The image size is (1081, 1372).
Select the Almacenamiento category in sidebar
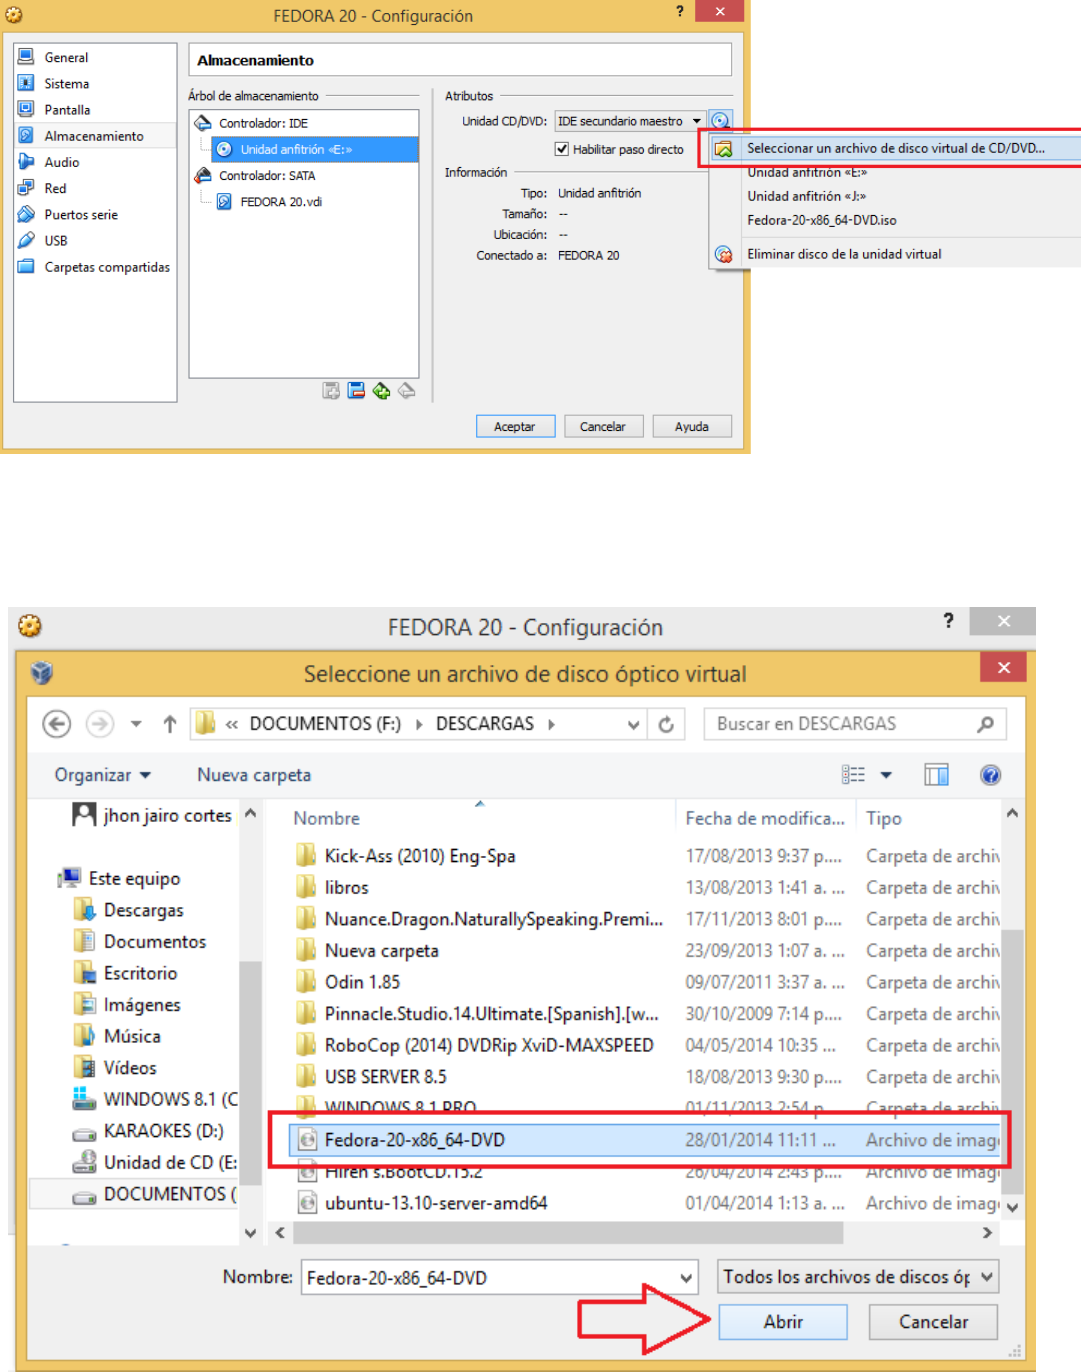point(94,135)
